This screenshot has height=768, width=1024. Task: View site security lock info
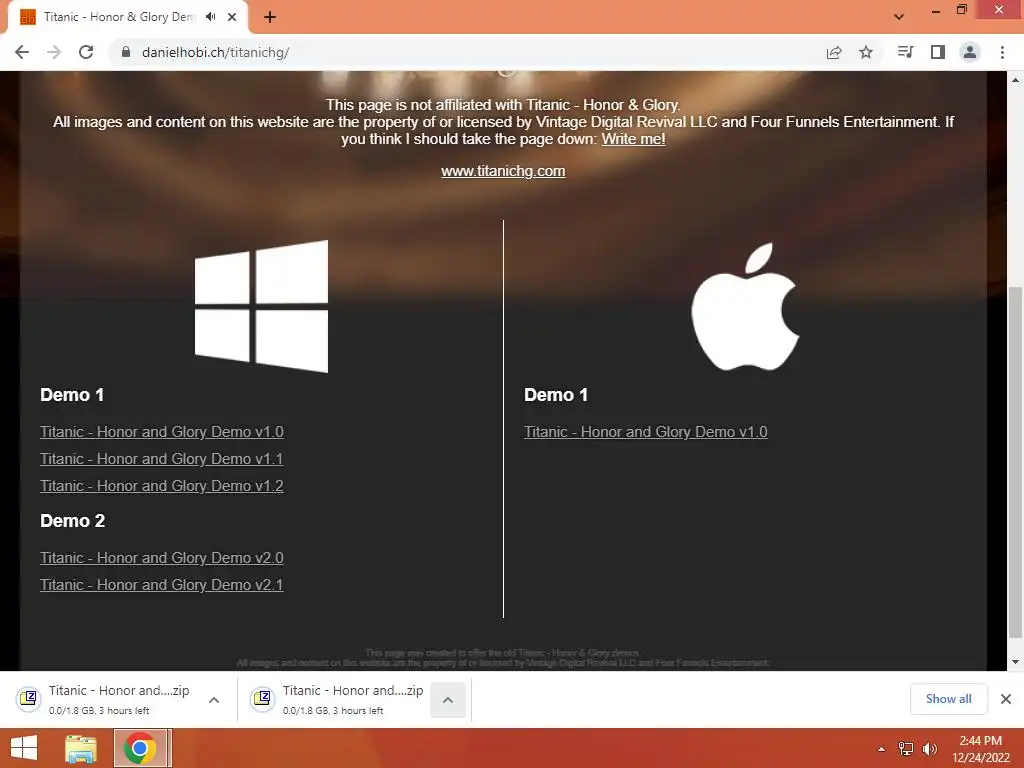click(x=126, y=52)
